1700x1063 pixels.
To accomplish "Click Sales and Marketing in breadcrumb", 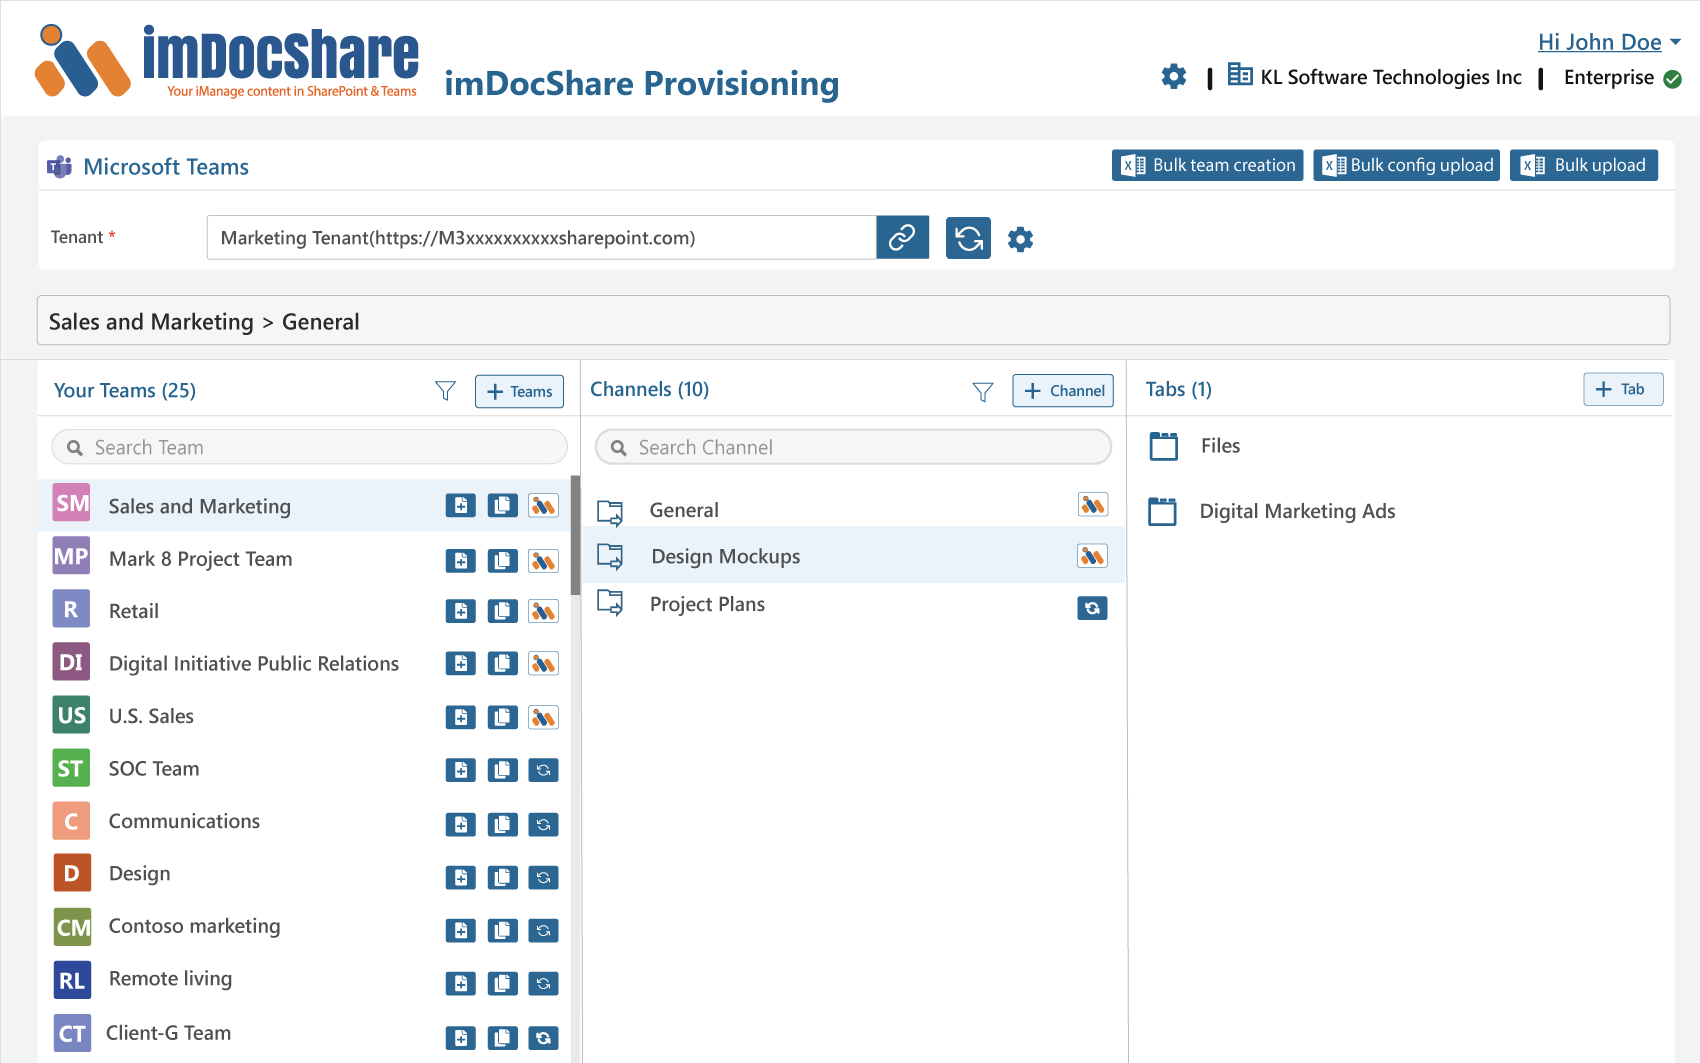I will coord(151,321).
